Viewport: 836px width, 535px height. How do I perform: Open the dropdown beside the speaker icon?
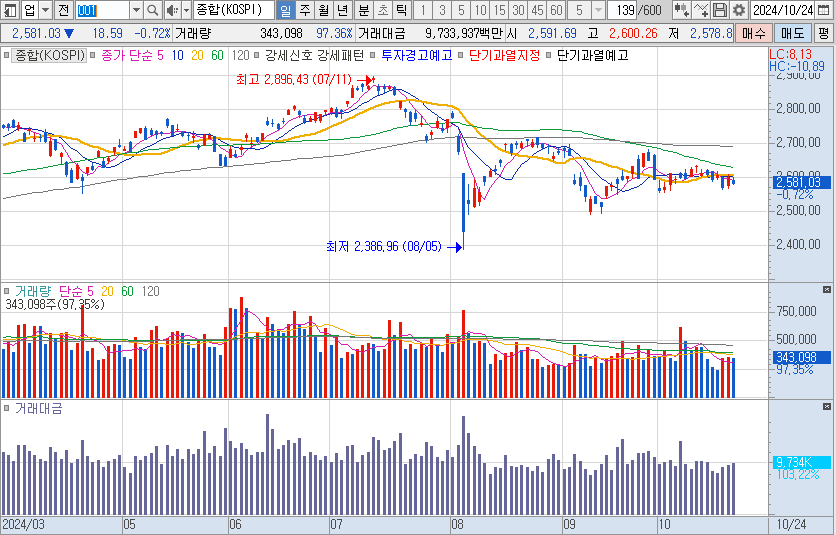[x=187, y=10]
